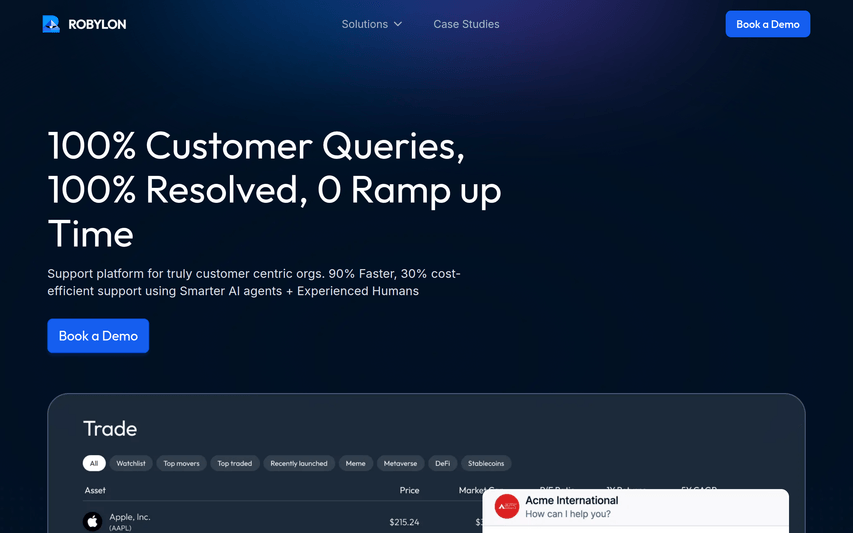The width and height of the screenshot is (853, 533).
Task: Choose the Top traded filter
Action: [235, 464]
